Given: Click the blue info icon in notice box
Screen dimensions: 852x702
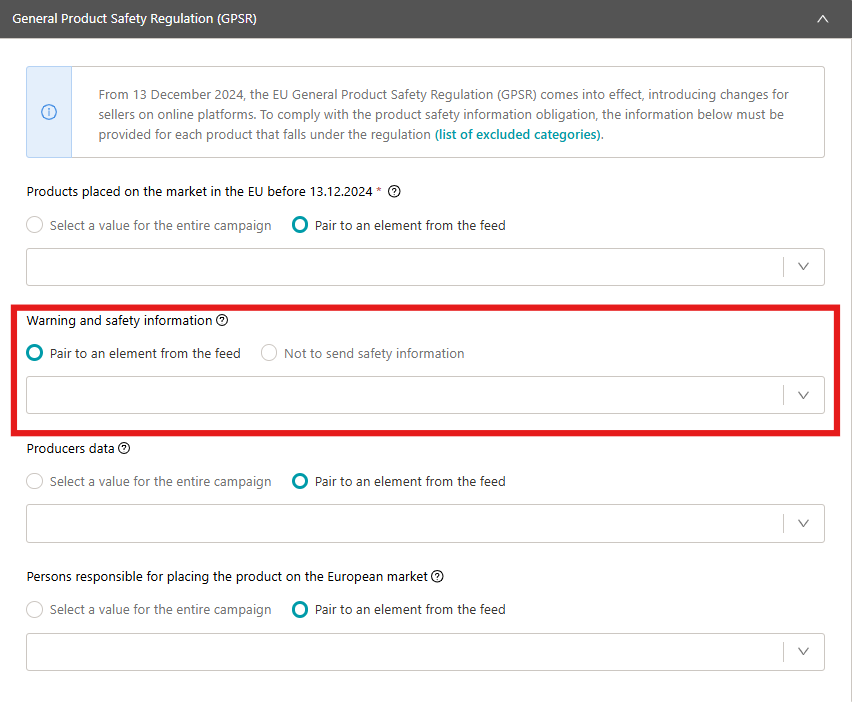Looking at the screenshot, I should point(49,112).
